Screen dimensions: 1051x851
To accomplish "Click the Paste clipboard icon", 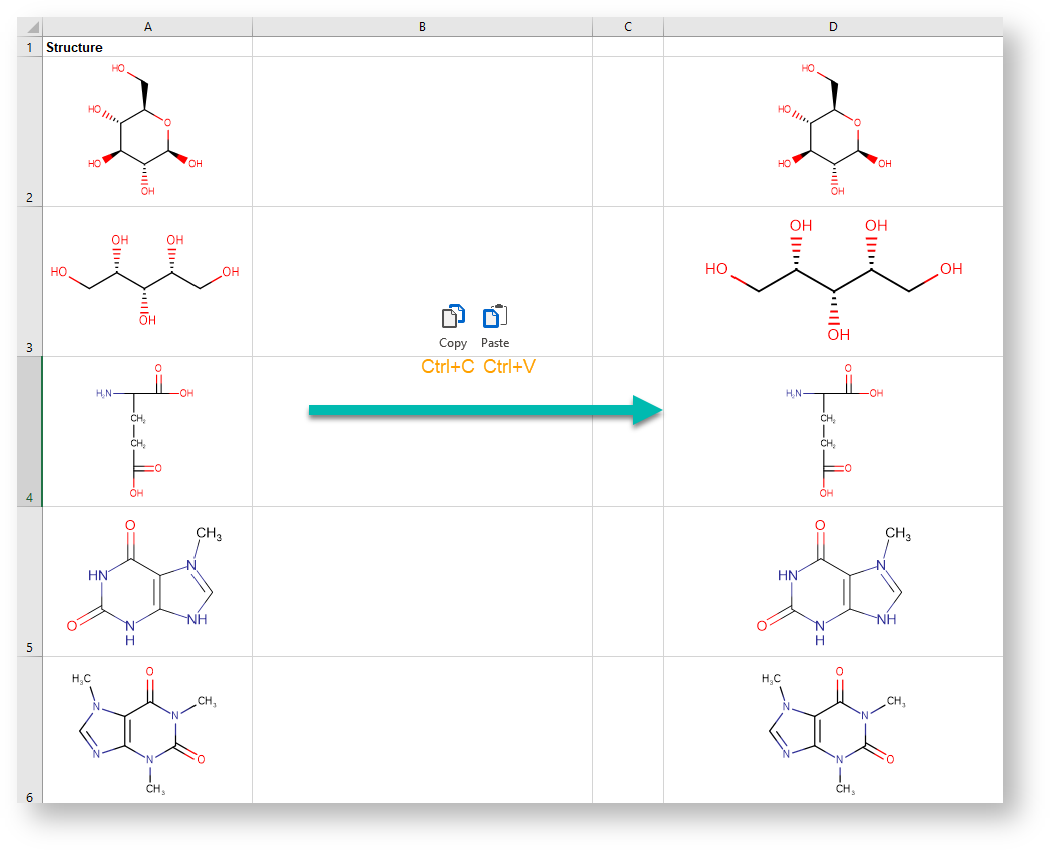I will (495, 317).
